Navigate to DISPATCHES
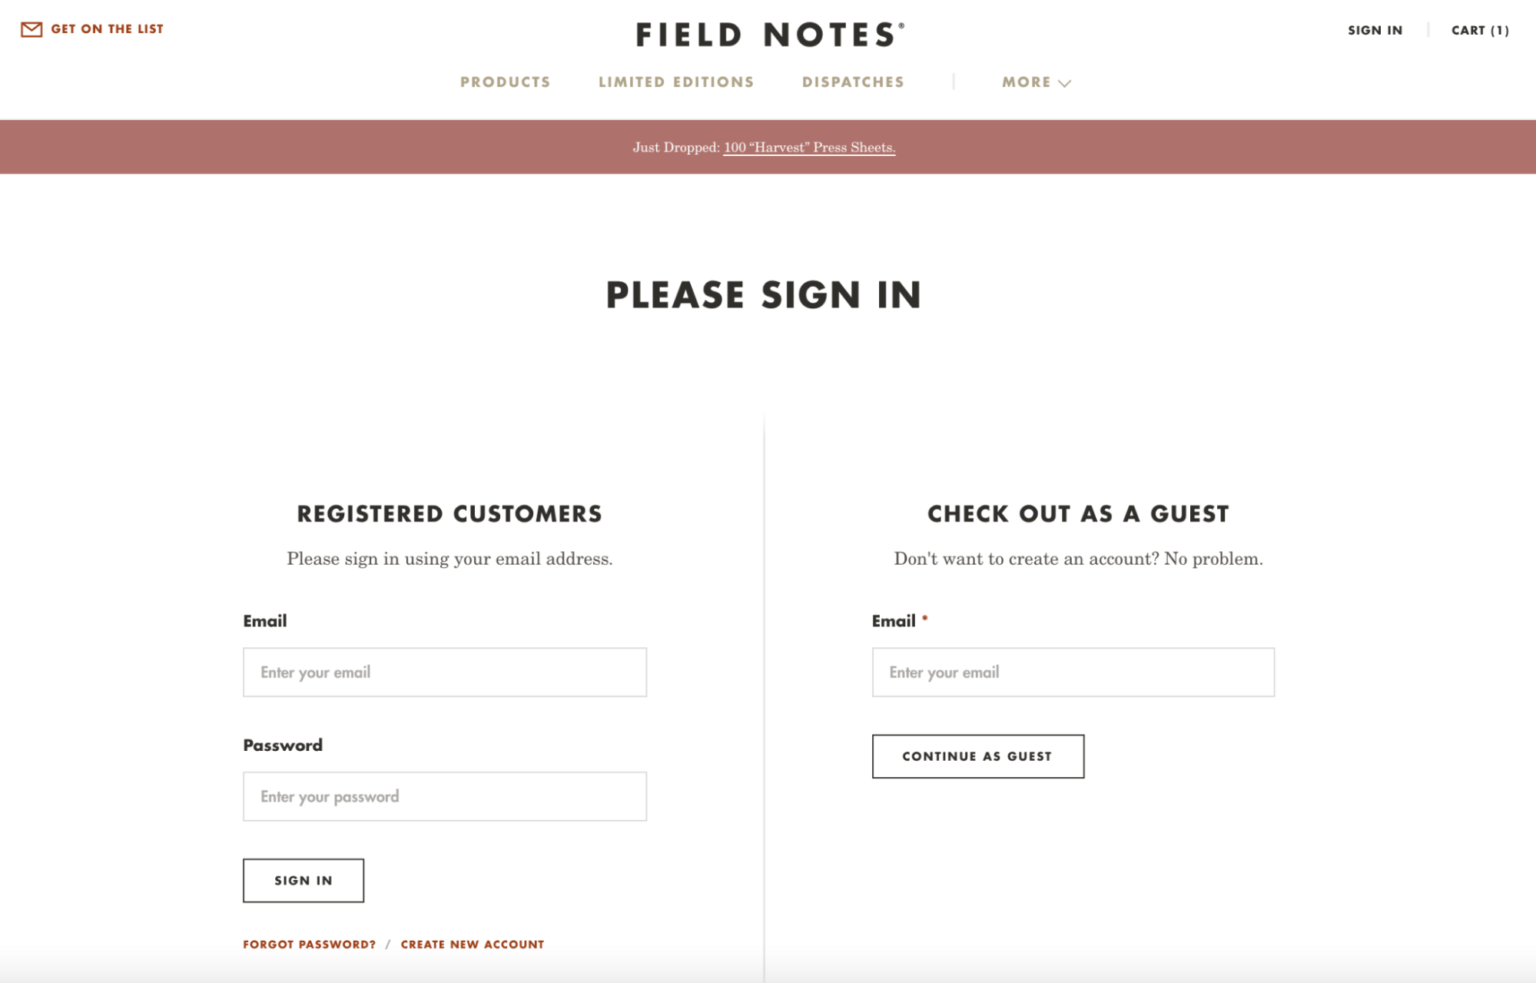Screen dimensions: 1536x983 [852, 82]
